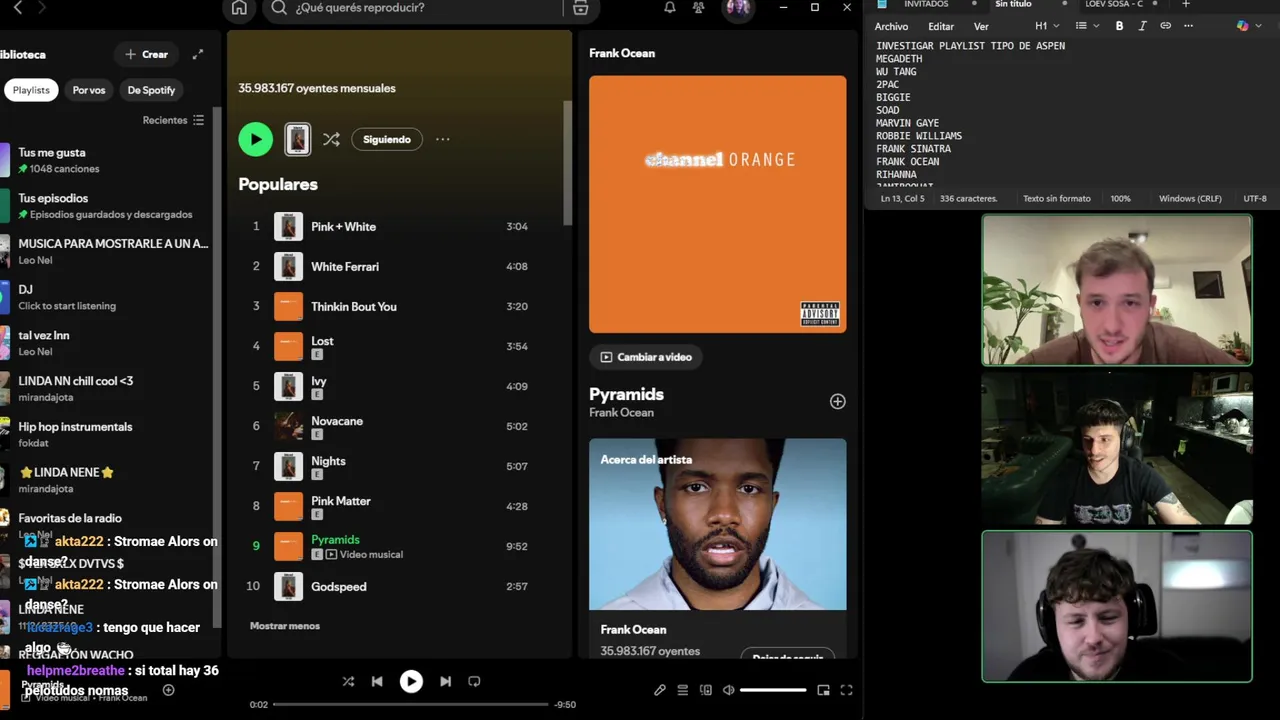Click the plus Crear button in library

tap(146, 54)
